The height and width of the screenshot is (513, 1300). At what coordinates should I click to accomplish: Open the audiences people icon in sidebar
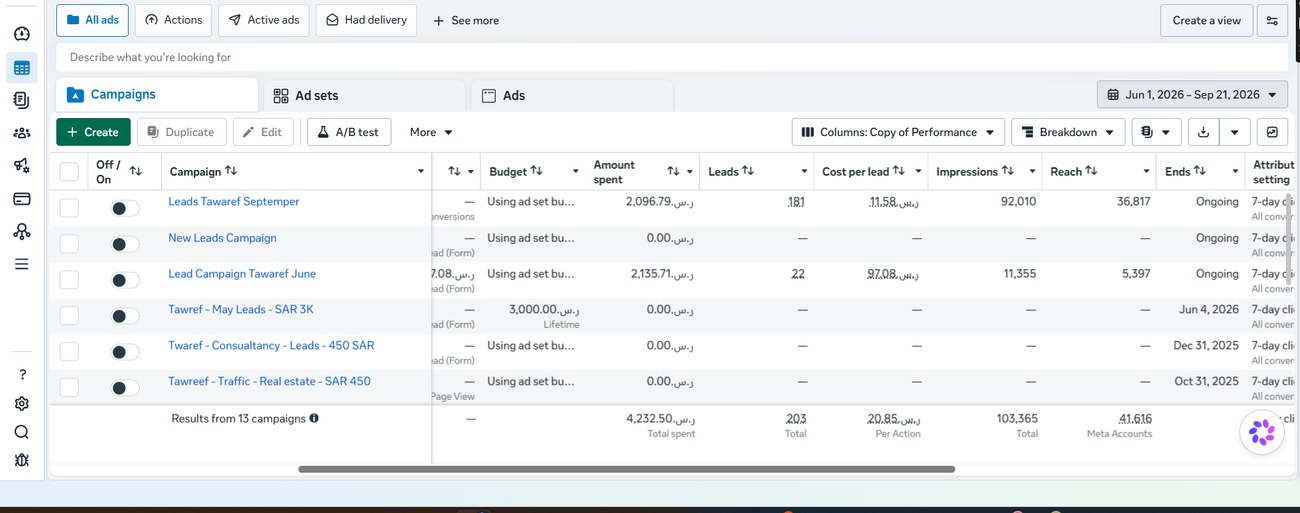[x=22, y=132]
